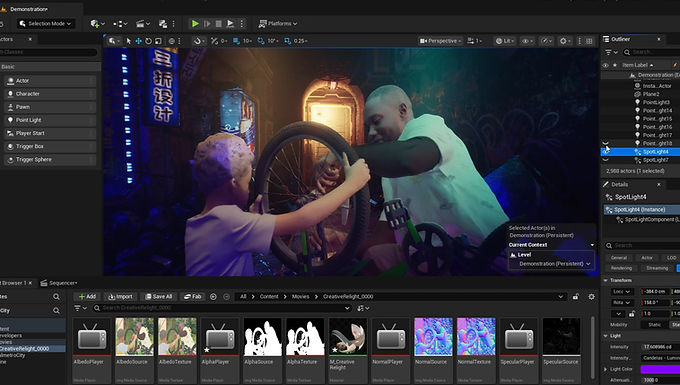Open the Content Browser settings gear
Viewport: 680px width, 385px height.
591,297
